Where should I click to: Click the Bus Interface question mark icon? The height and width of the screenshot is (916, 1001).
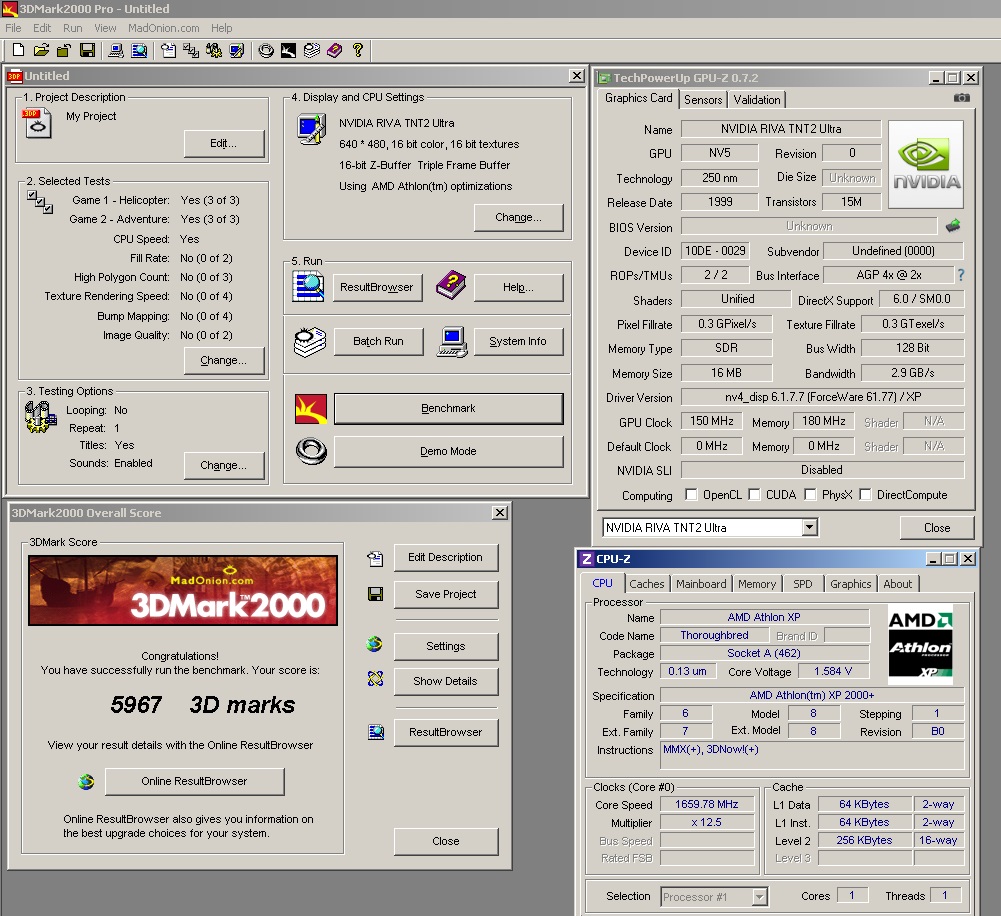pos(961,275)
